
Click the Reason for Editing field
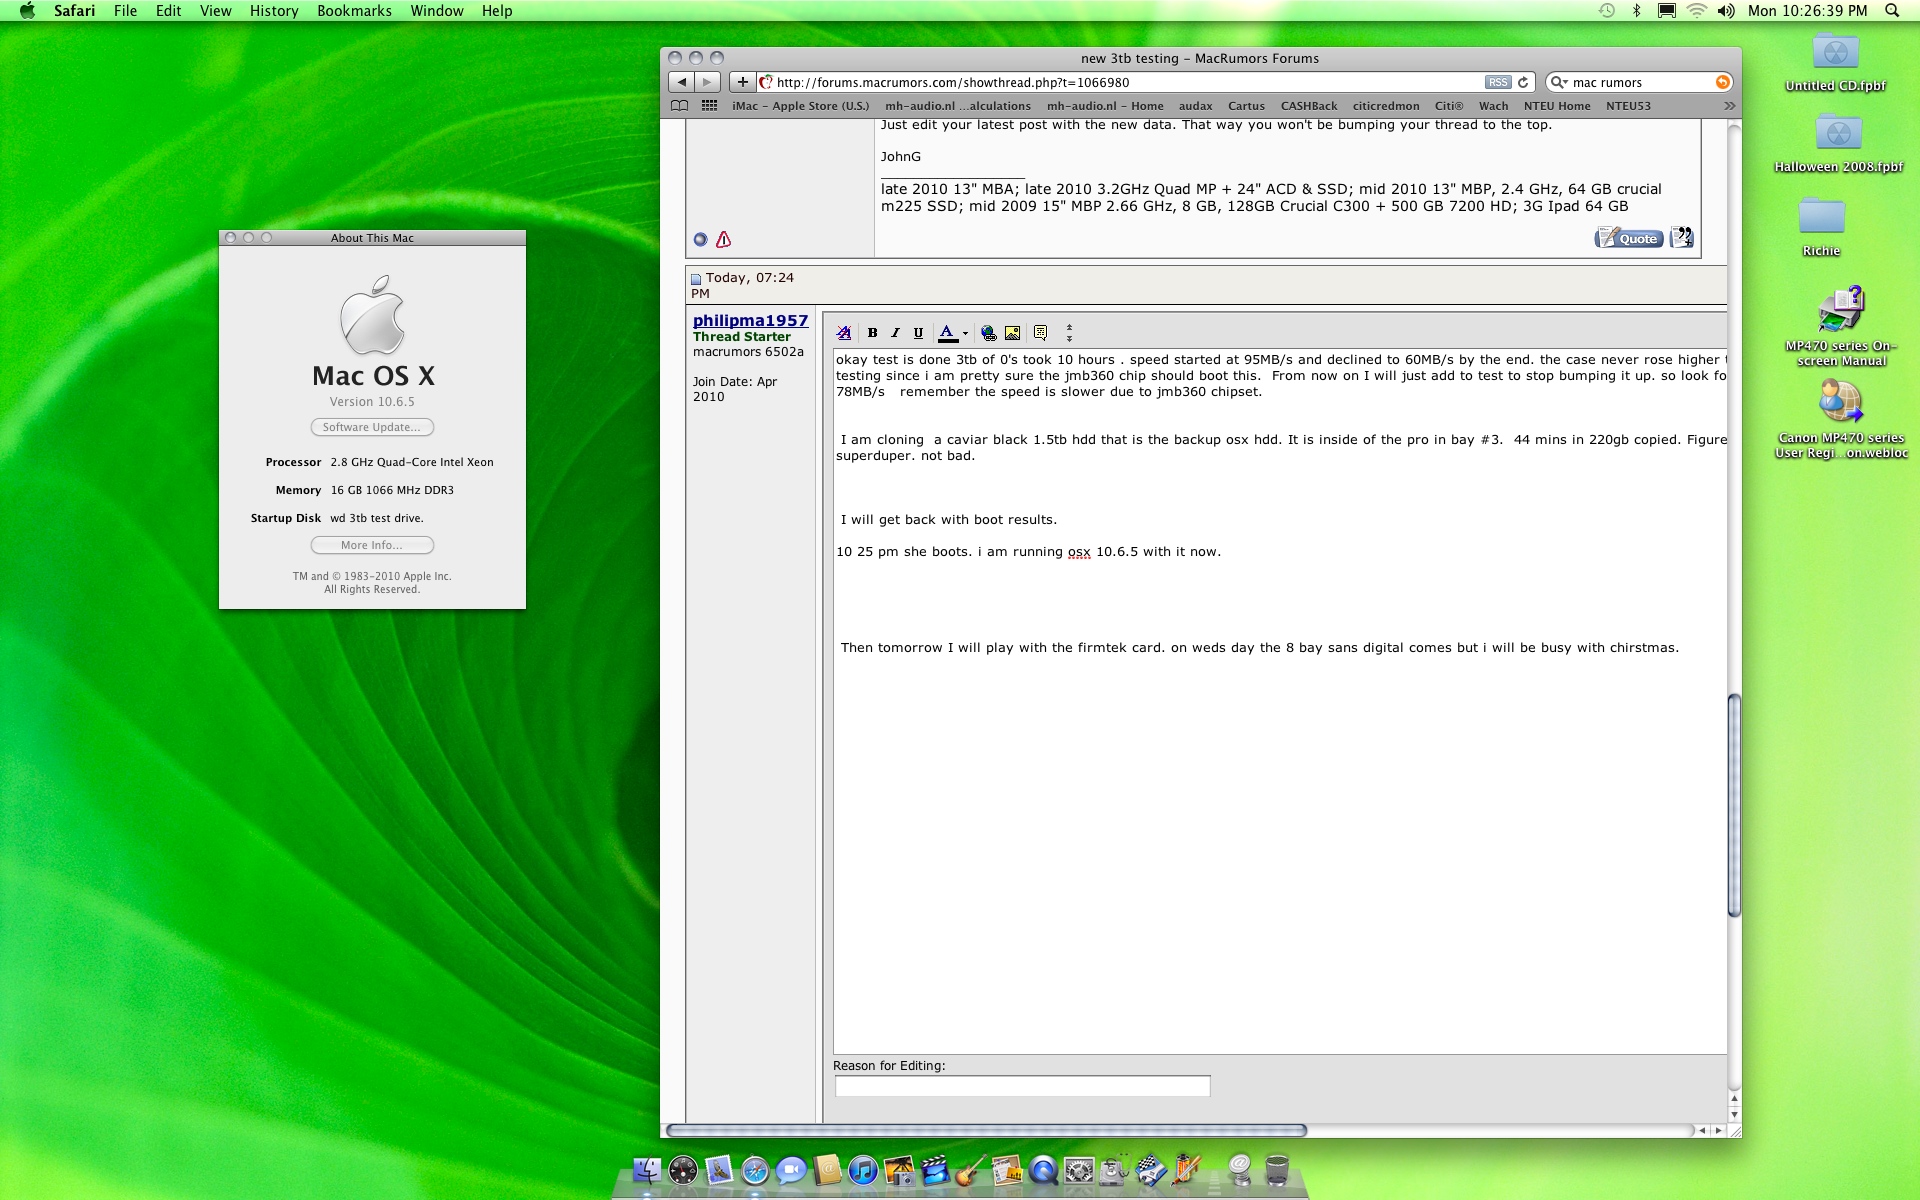pyautogui.click(x=1022, y=1086)
